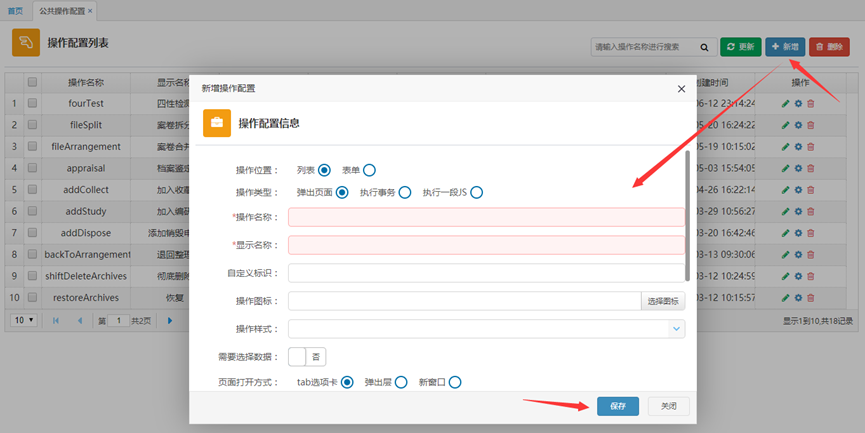The width and height of the screenshot is (865, 433).
Task: Click the dialog's vertical scrollbar
Action: [687, 215]
